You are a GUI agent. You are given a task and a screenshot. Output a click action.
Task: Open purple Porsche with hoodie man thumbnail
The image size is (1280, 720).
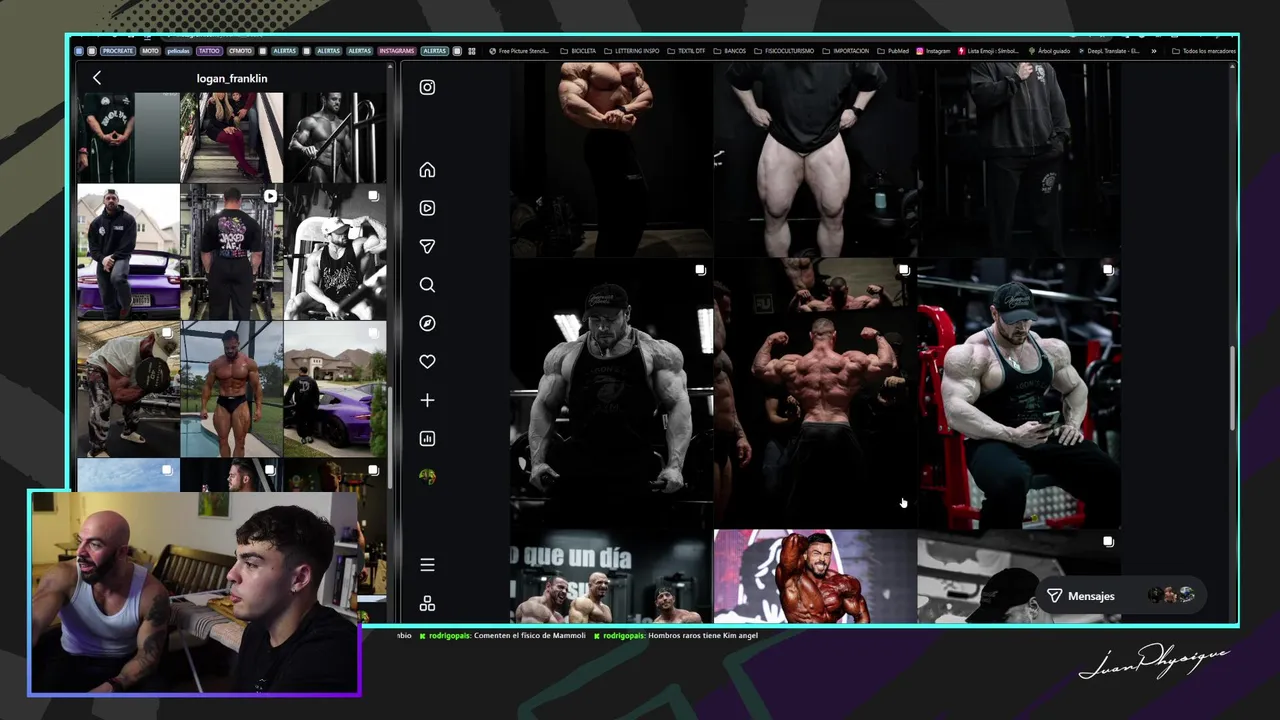[x=128, y=252]
